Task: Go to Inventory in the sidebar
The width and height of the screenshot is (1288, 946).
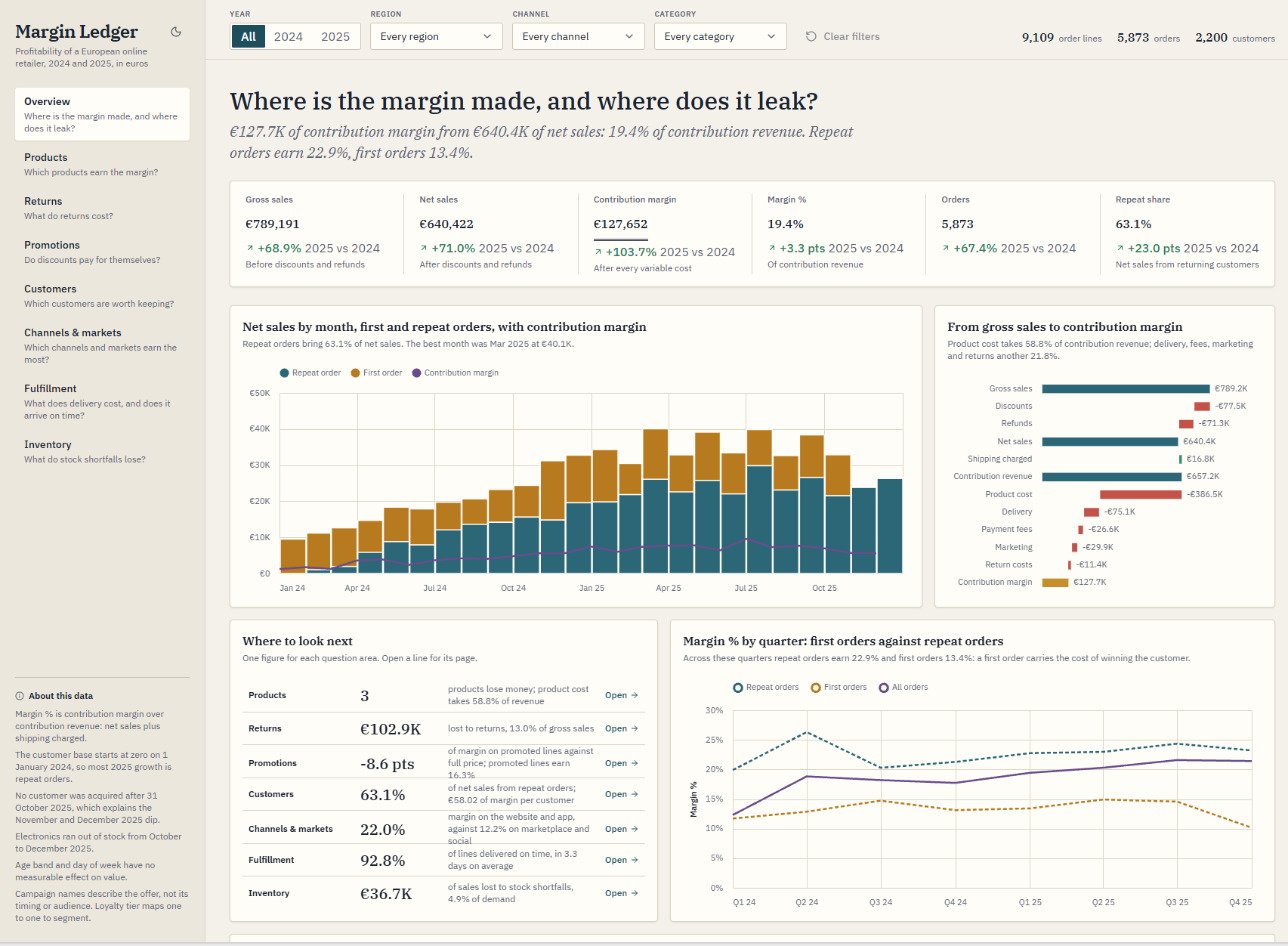Action: point(102,452)
